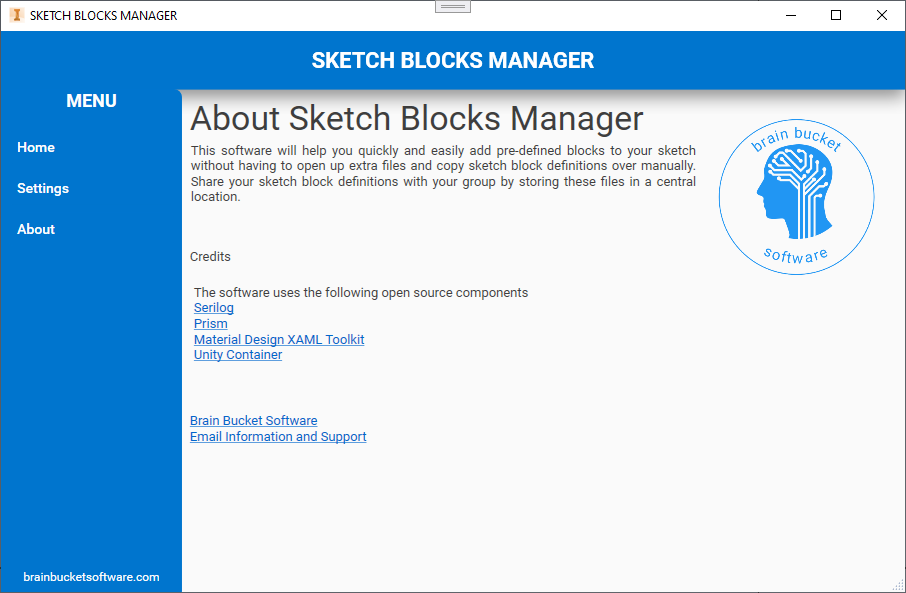
Task: Select About in the side menu
Action: [36, 229]
